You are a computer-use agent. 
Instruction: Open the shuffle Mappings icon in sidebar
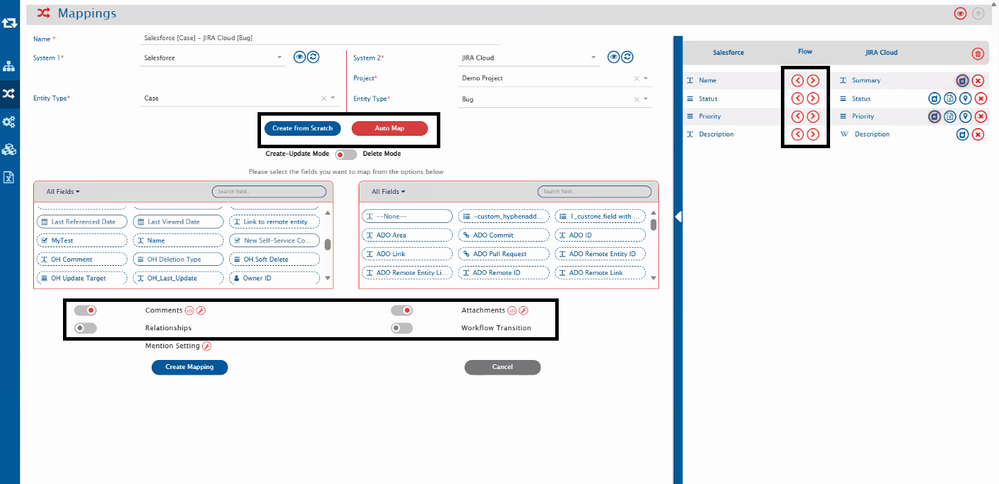9,94
